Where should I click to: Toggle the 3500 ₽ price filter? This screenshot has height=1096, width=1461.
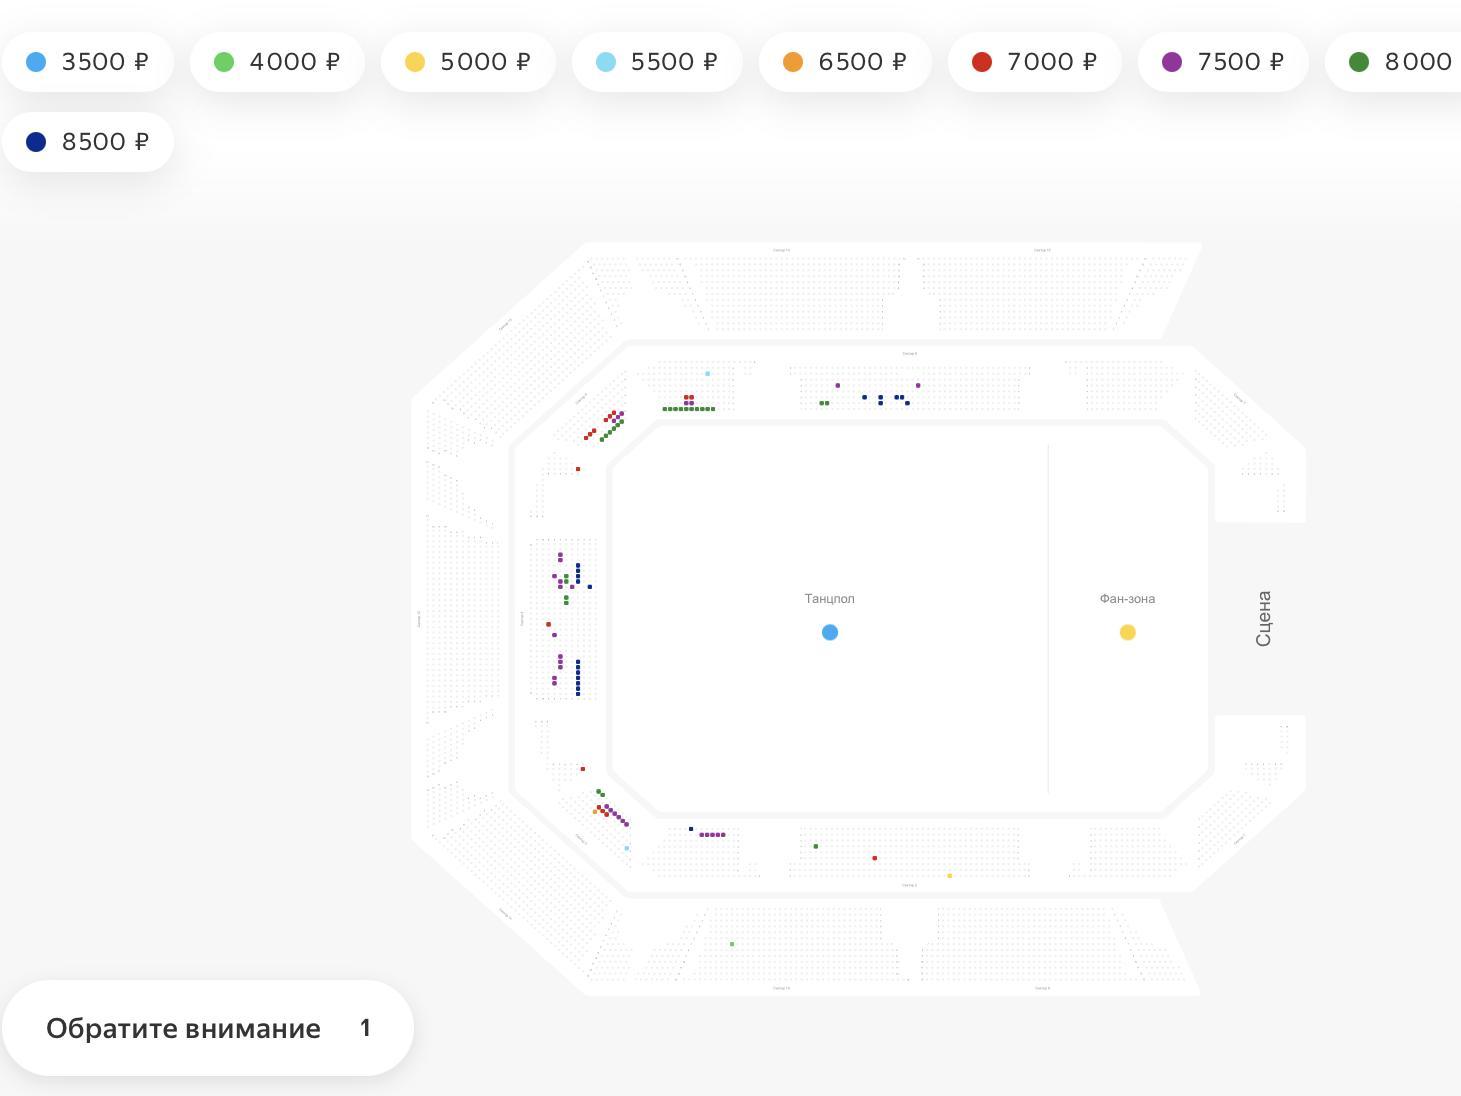[88, 62]
